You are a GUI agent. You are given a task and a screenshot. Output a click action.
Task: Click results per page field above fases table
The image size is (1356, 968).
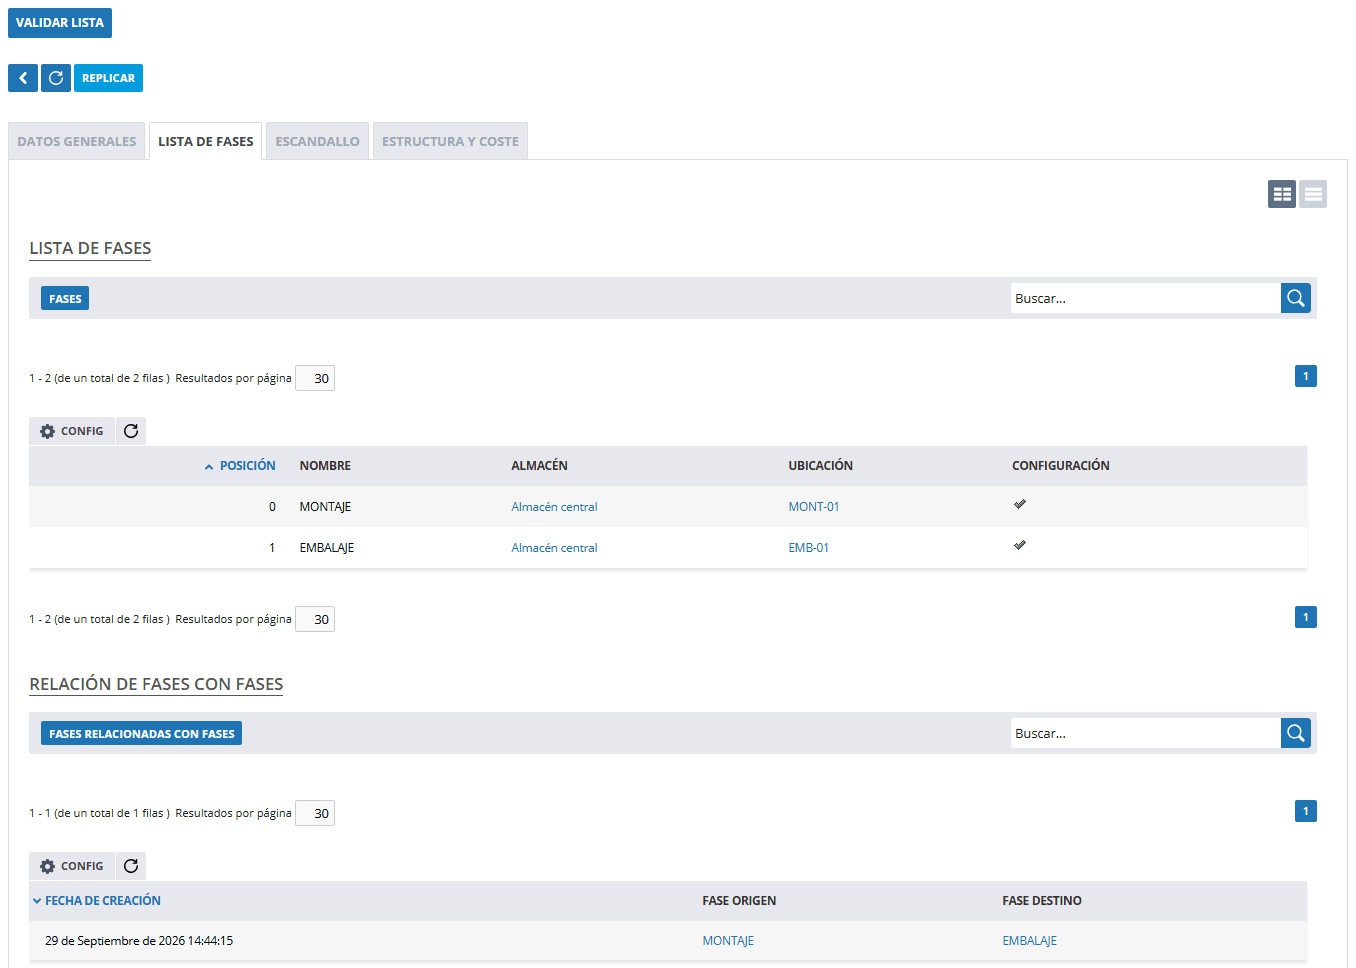coord(315,378)
